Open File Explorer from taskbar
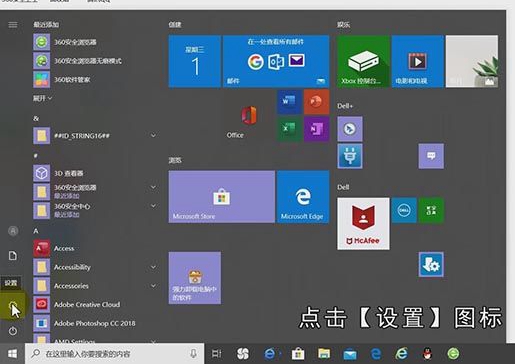Image resolution: width=515 pixels, height=364 pixels. point(324,354)
